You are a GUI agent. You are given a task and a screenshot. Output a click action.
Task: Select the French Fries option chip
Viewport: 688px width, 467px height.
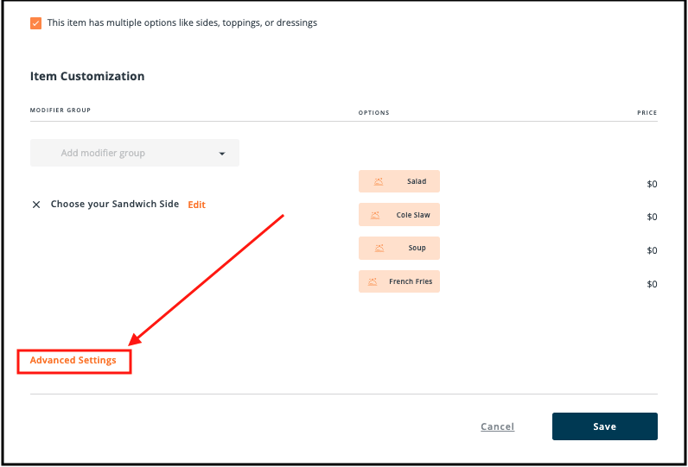click(x=399, y=282)
